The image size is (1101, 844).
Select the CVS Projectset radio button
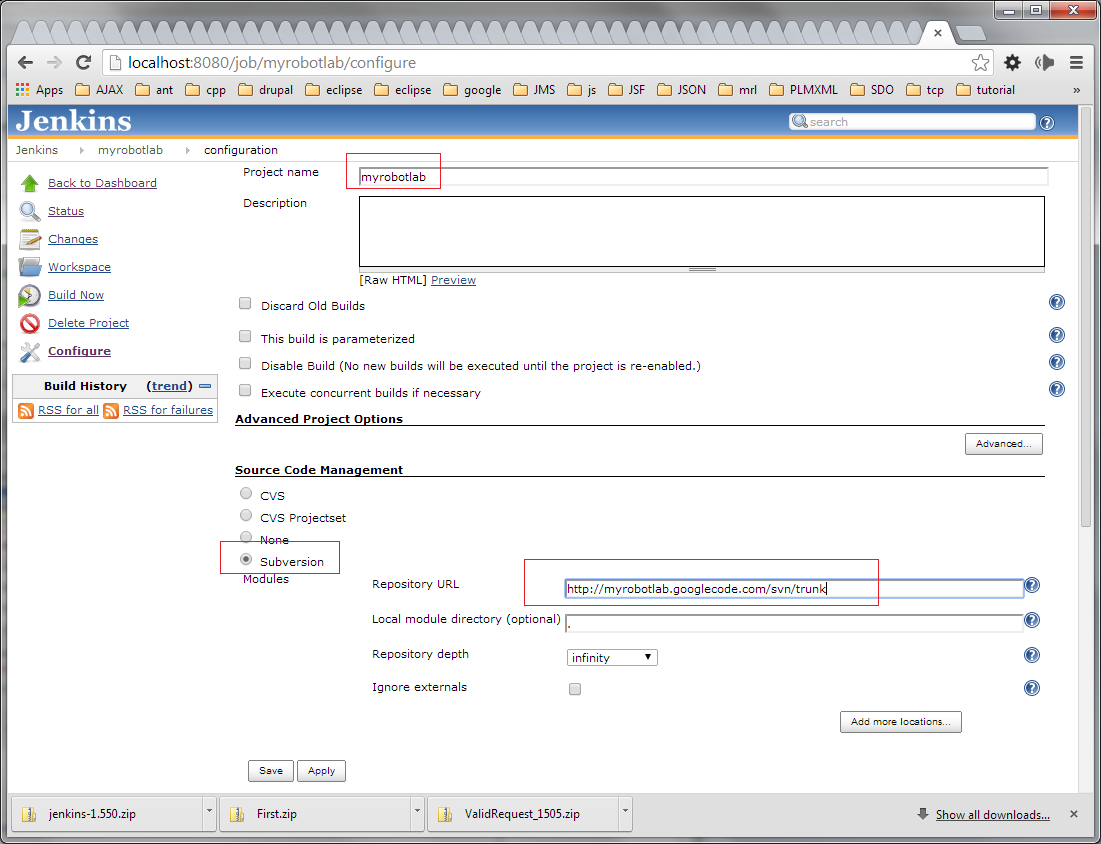[246, 515]
